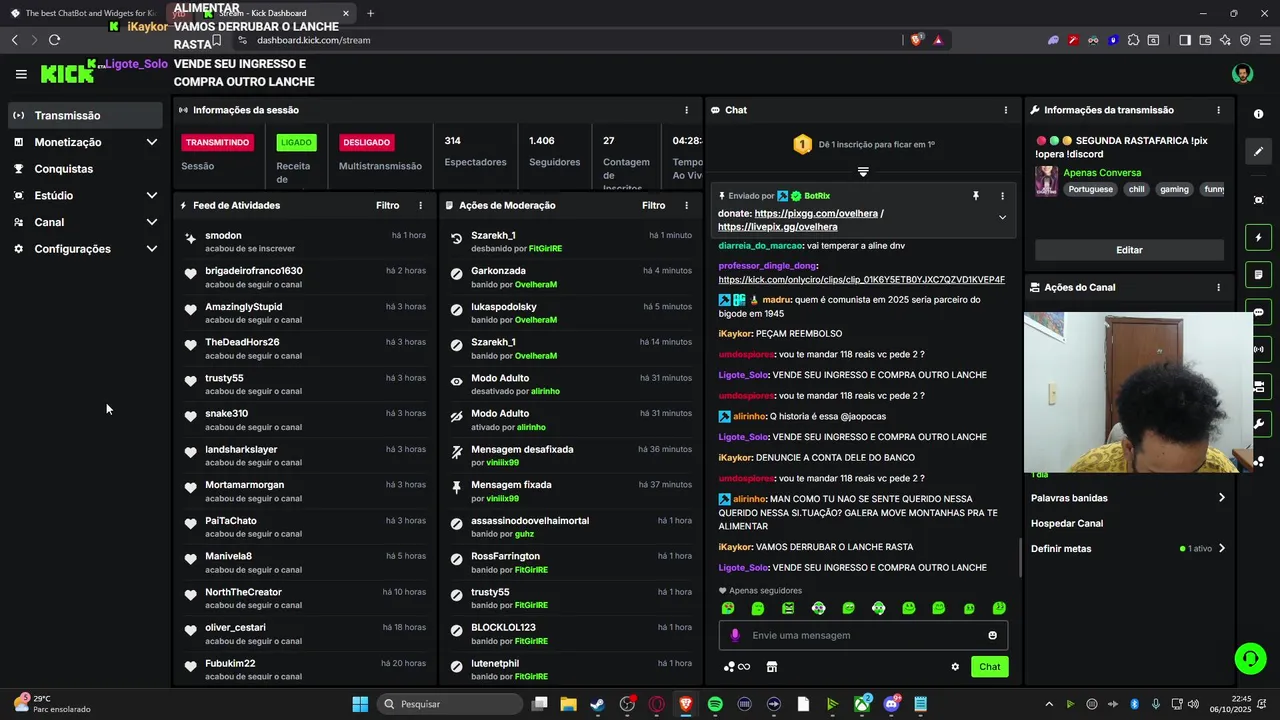The height and width of the screenshot is (720, 1280).
Task: Open Brave Shields icon in address bar
Action: pos(916,40)
